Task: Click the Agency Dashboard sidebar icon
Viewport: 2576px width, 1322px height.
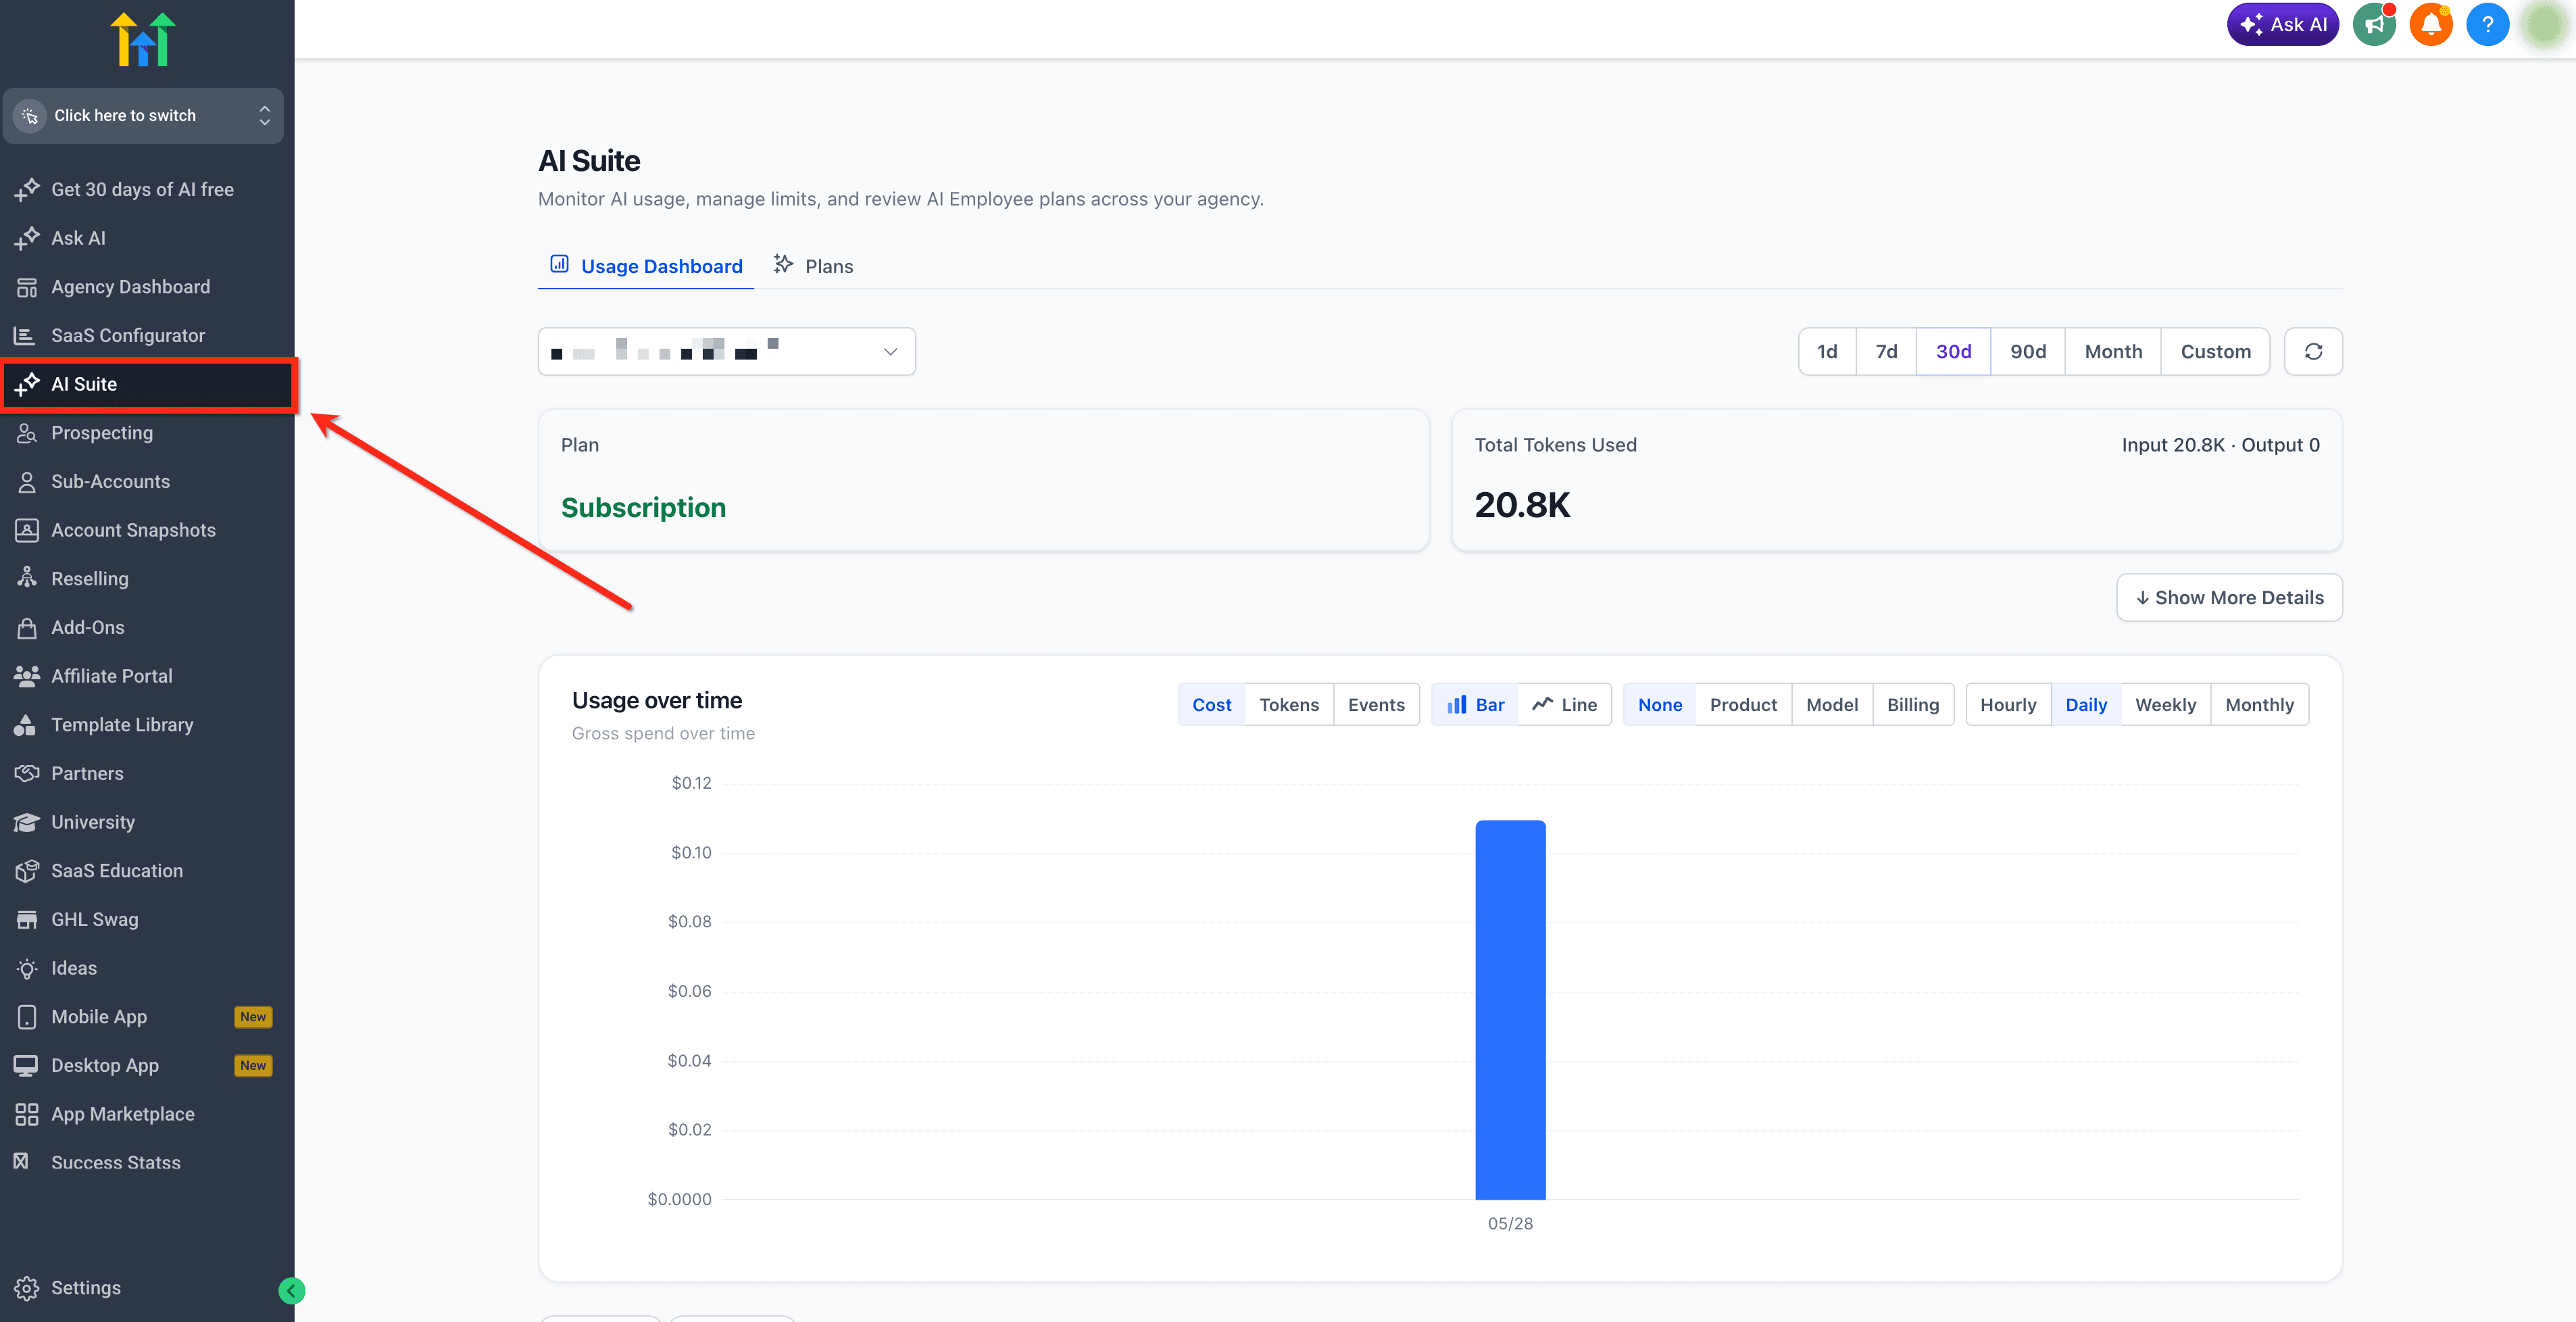Action: click(27, 288)
